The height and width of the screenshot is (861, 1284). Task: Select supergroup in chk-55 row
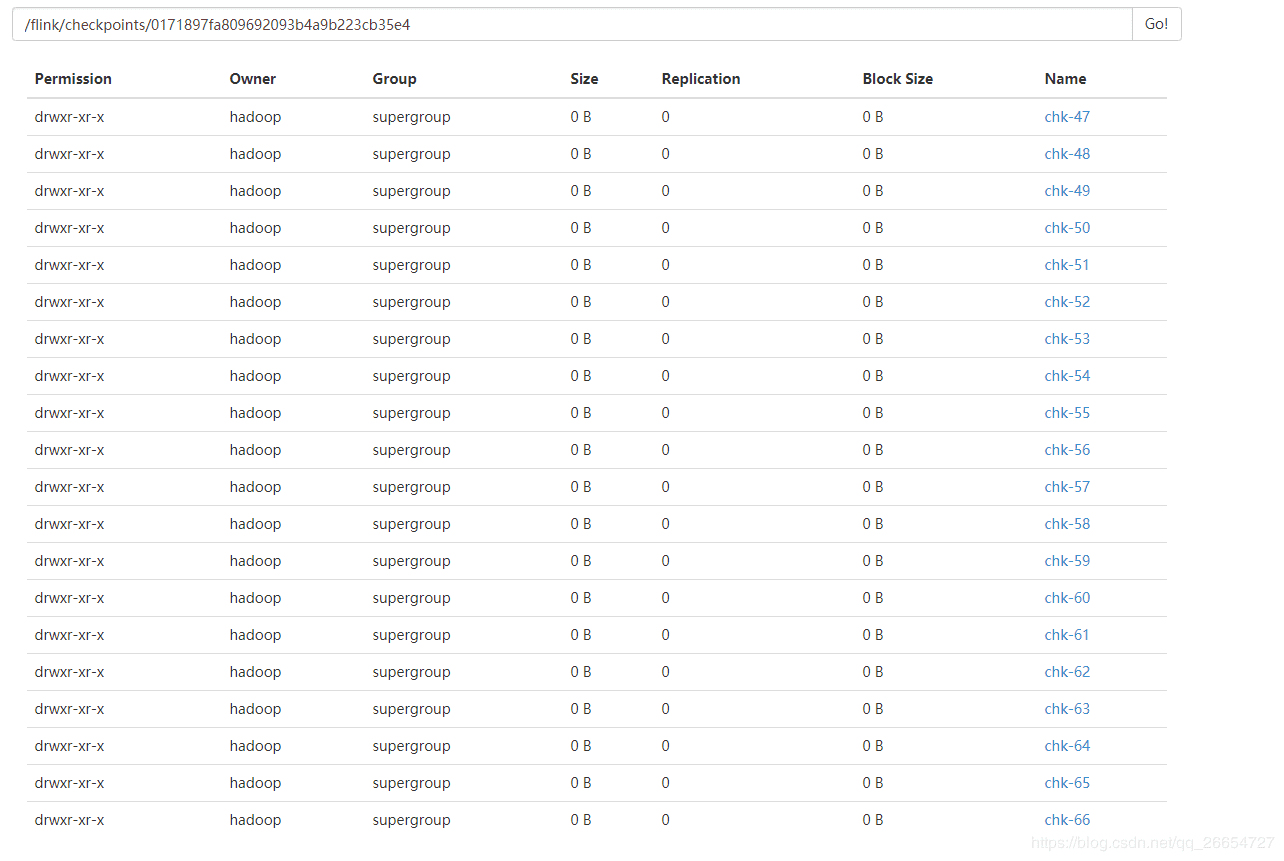[x=412, y=413]
